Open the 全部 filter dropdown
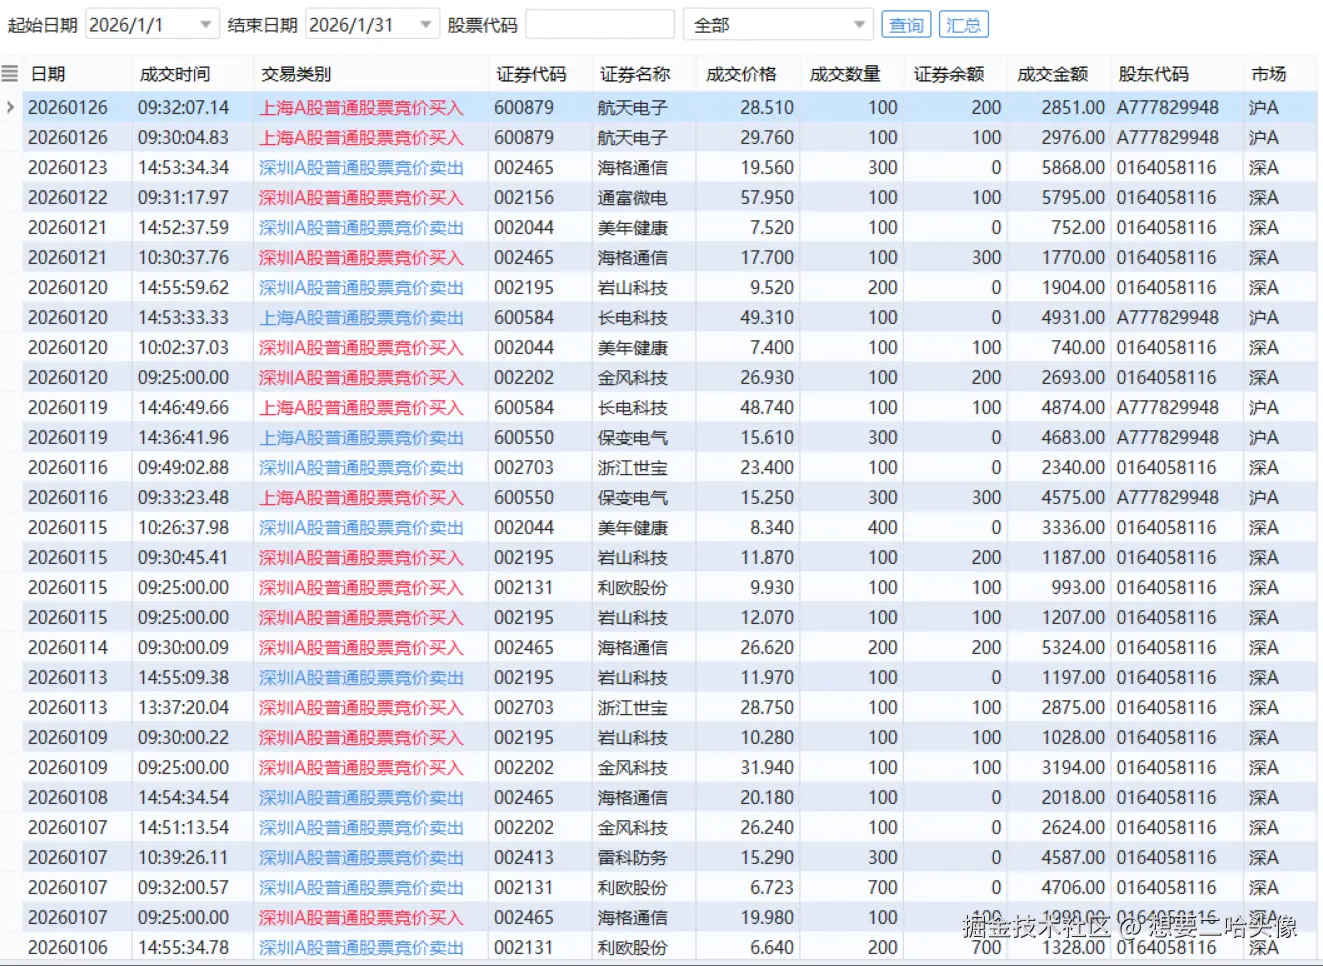Image resolution: width=1323 pixels, height=966 pixels. [x=858, y=24]
